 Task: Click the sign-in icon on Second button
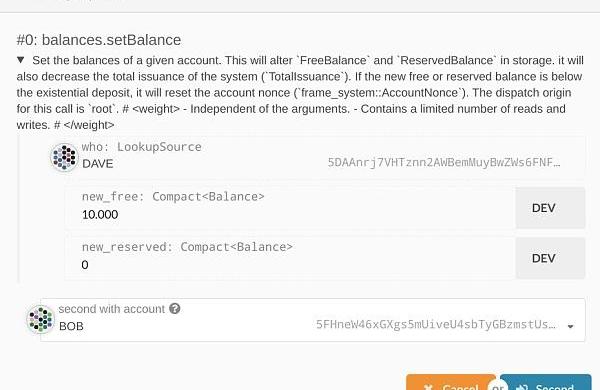click(x=522, y=387)
